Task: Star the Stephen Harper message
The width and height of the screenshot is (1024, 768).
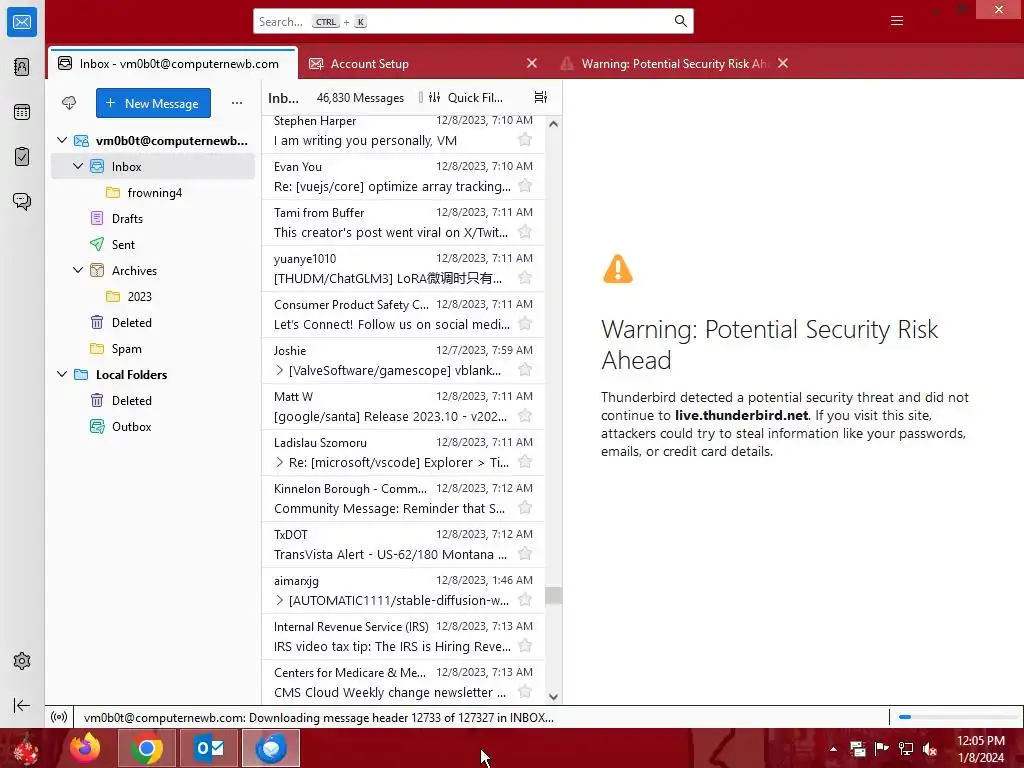Action: click(x=524, y=140)
